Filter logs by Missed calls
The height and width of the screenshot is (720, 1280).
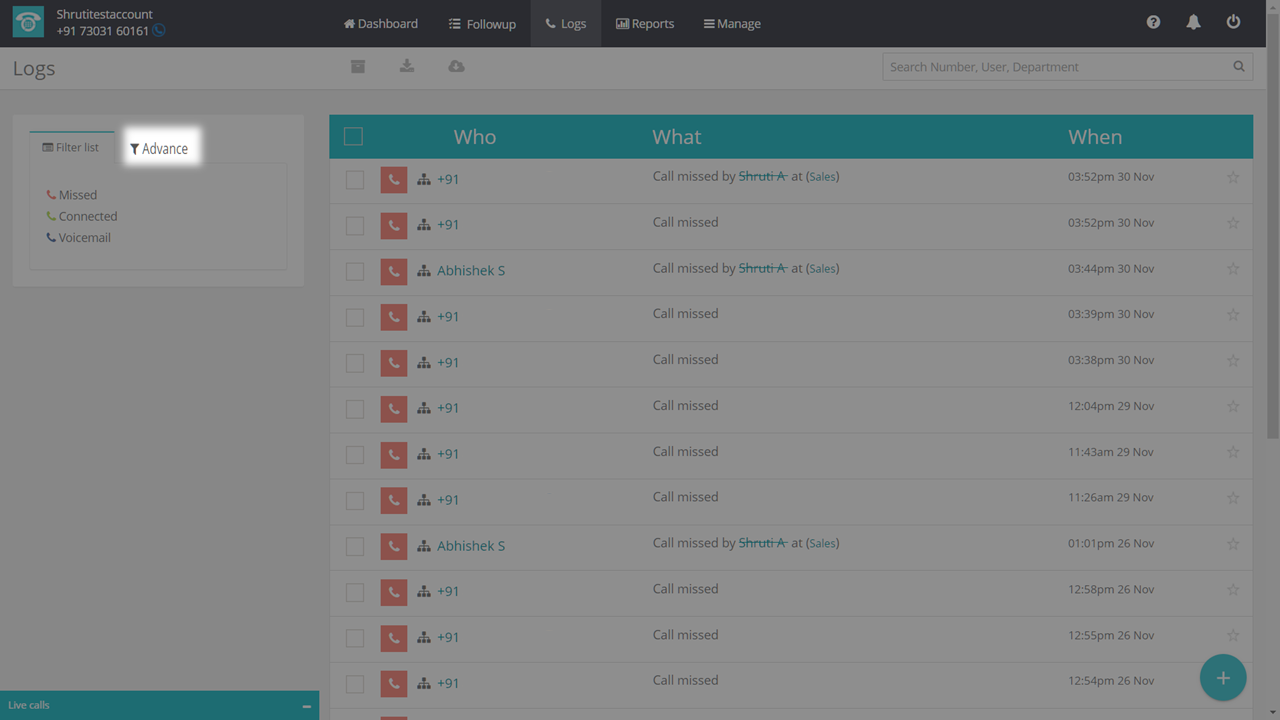point(77,195)
